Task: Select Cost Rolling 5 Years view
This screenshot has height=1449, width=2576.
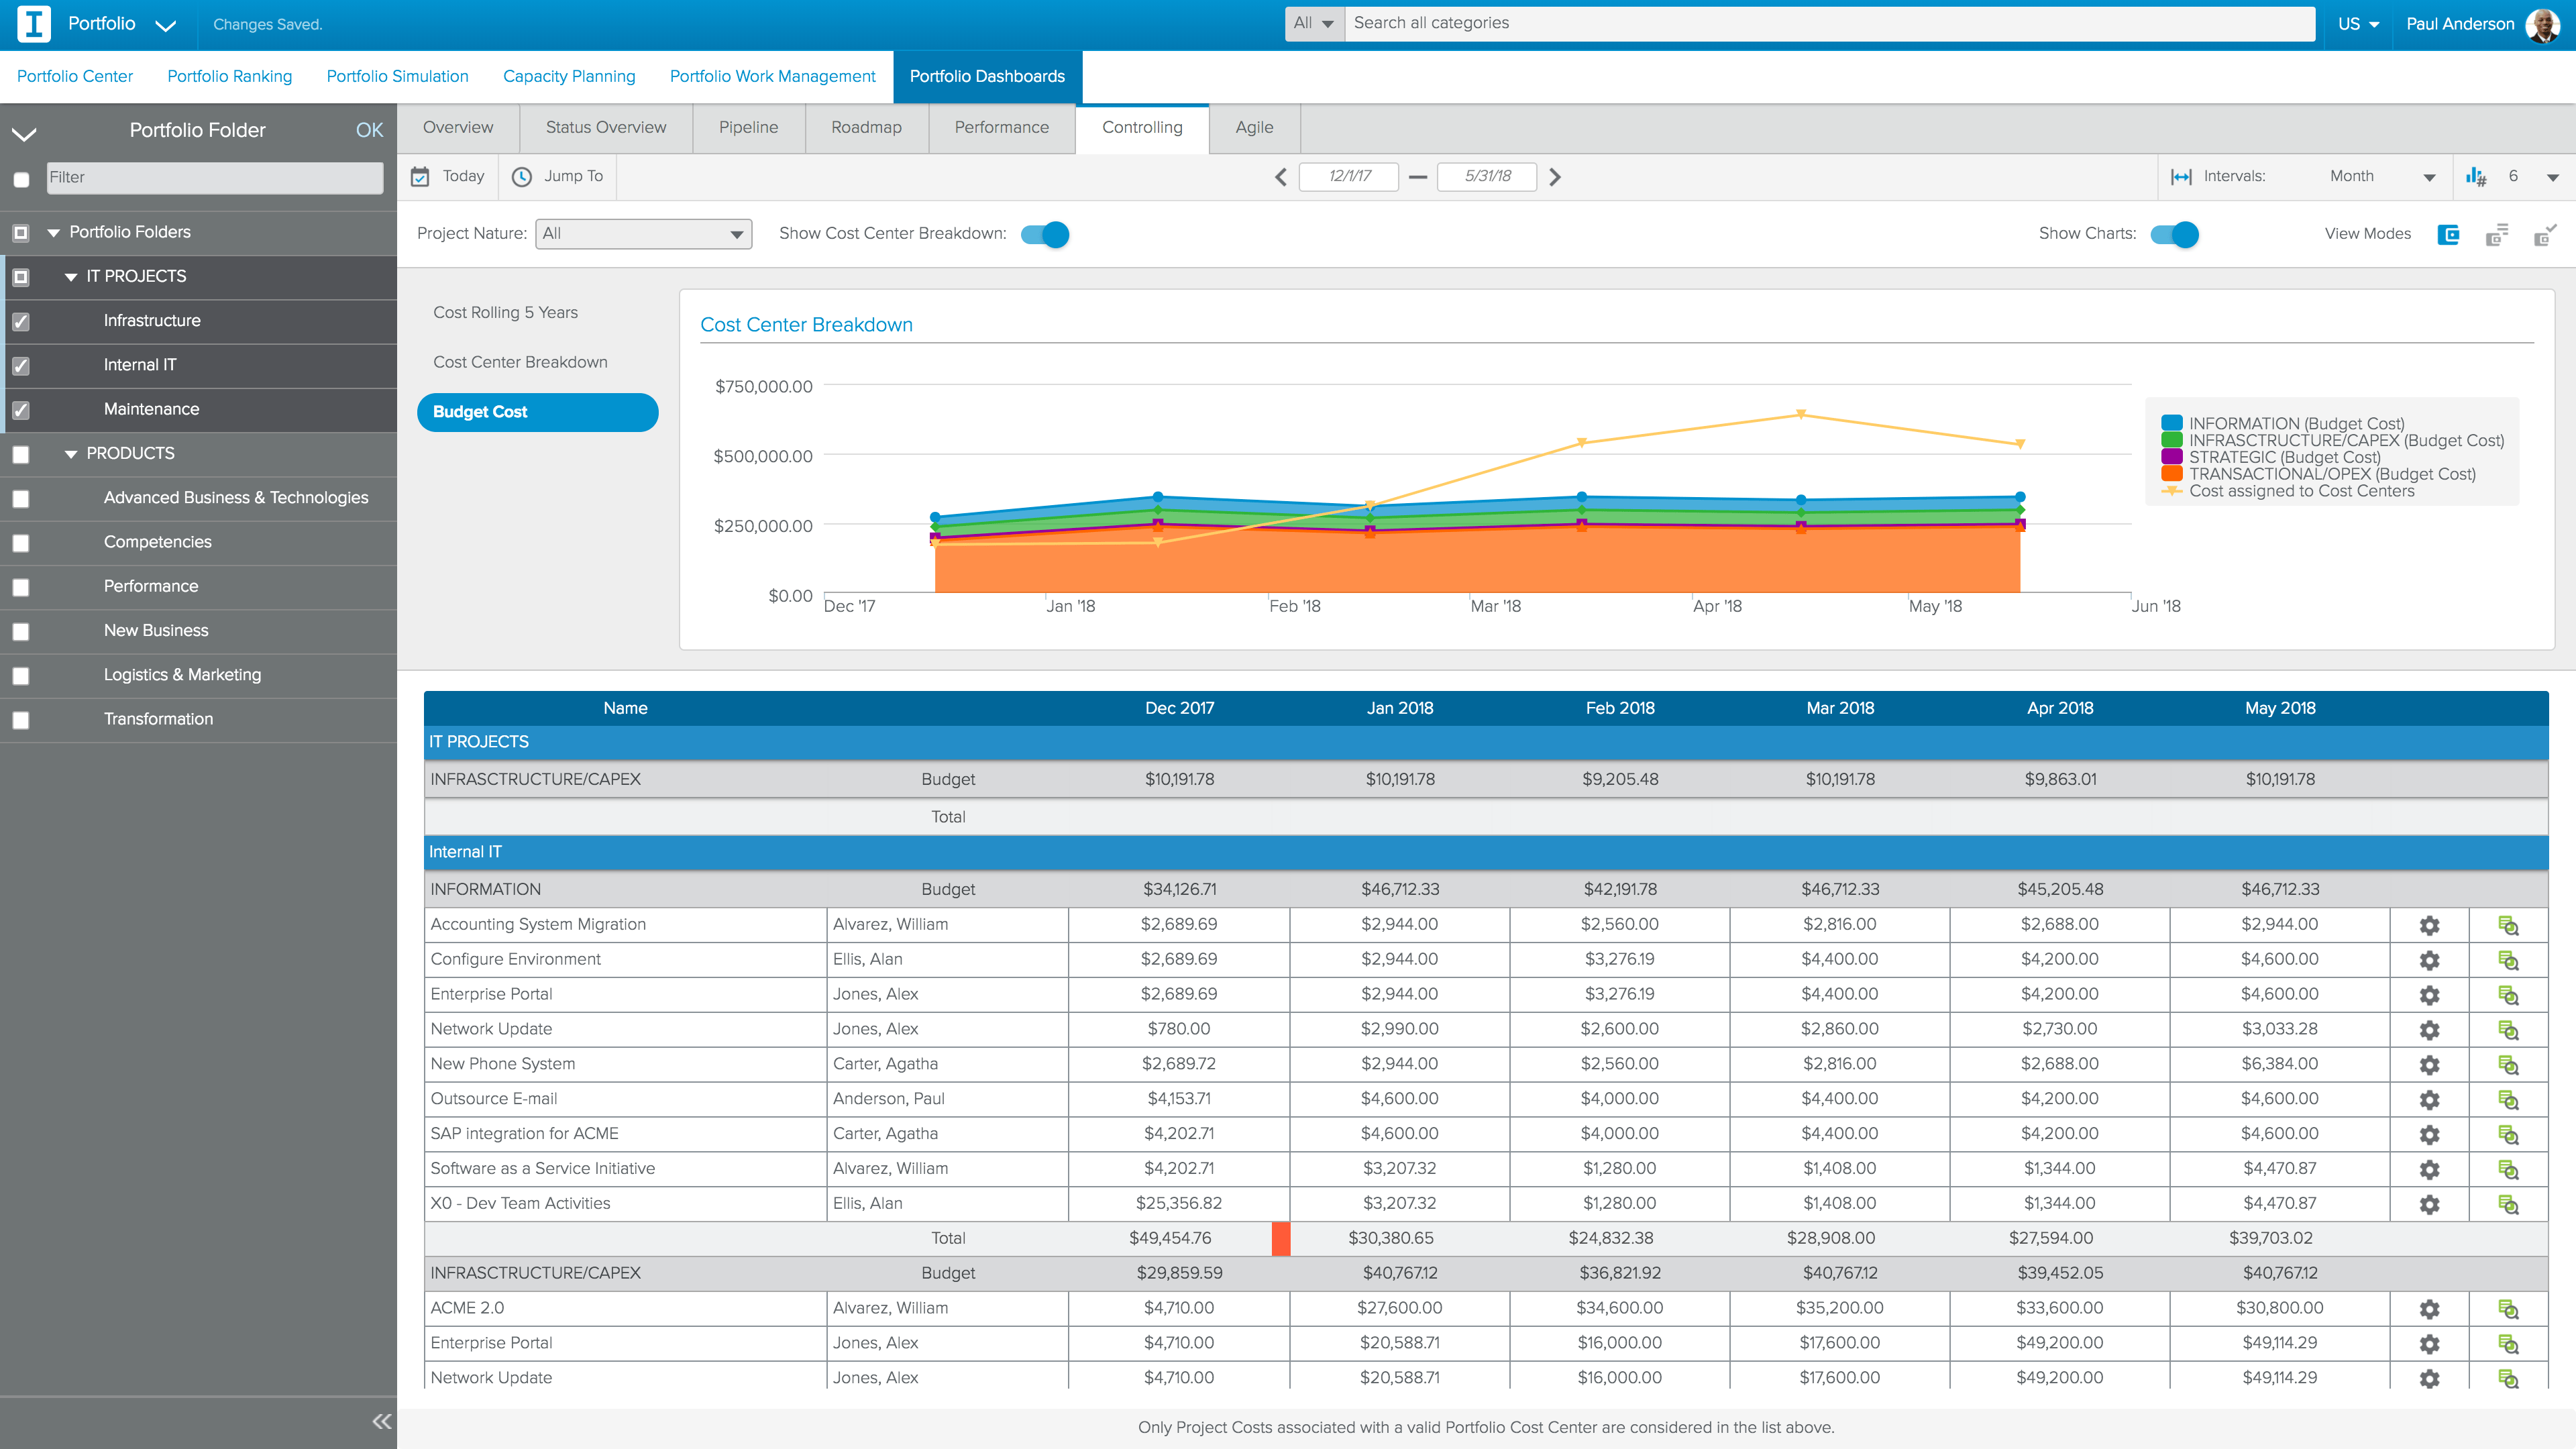Action: pos(505,312)
